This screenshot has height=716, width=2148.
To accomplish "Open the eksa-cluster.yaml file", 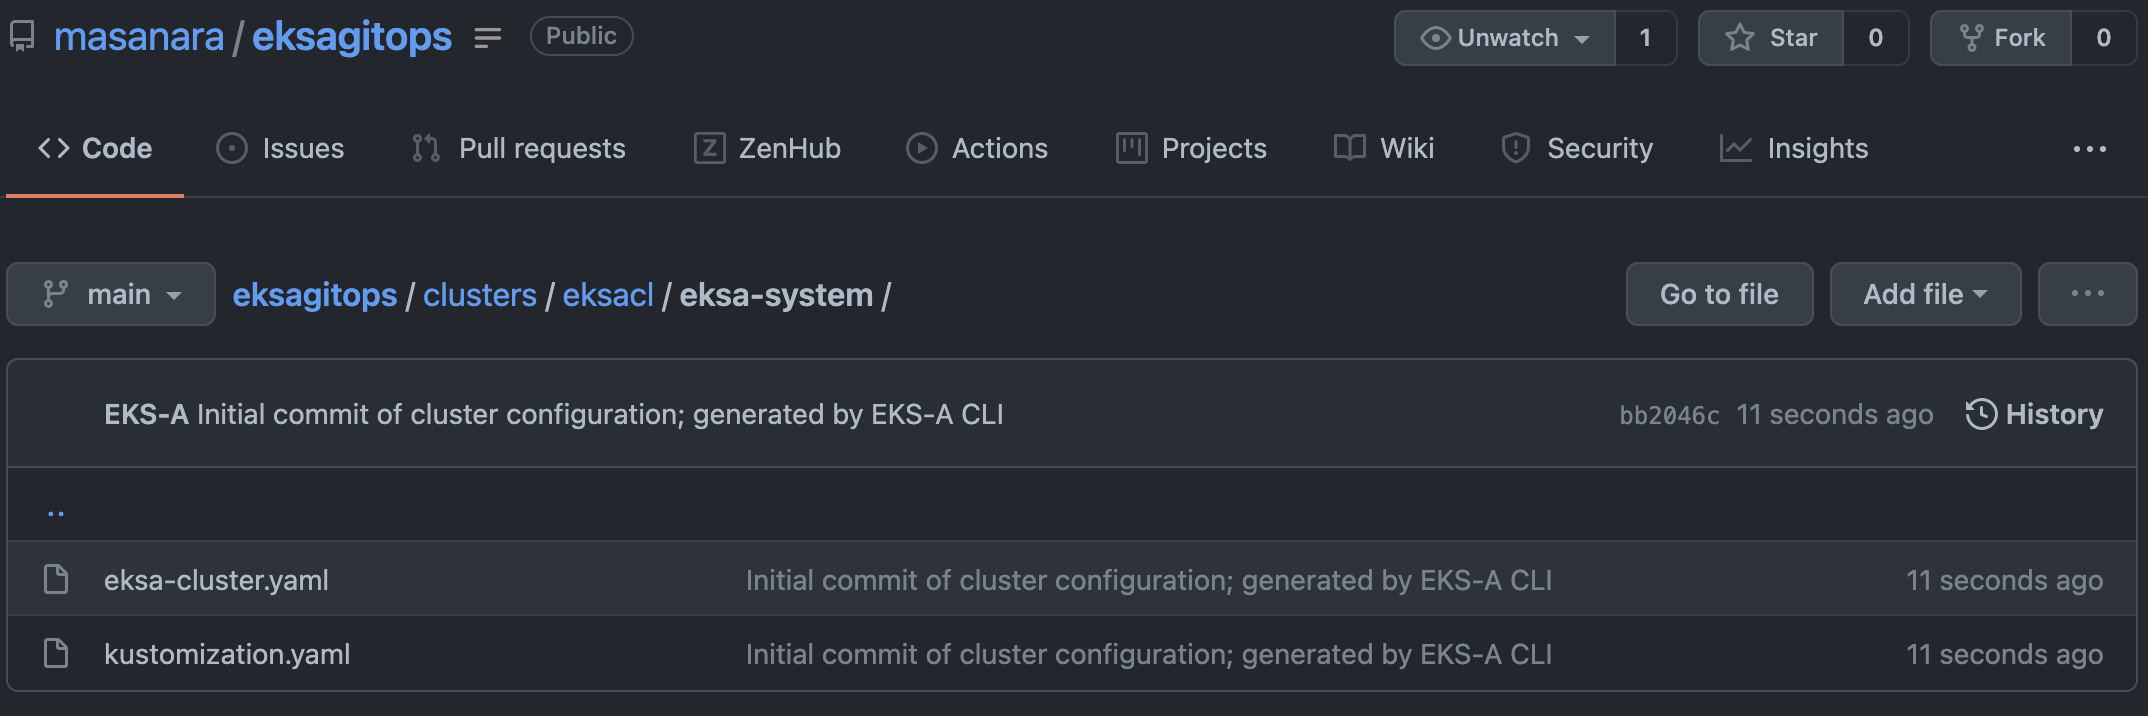I will tap(216, 580).
